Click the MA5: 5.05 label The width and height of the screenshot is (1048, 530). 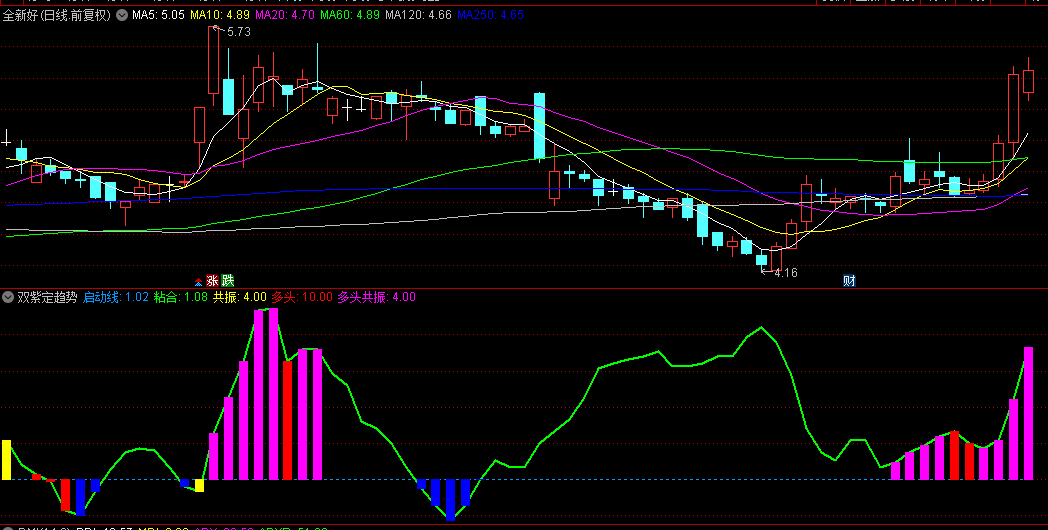(158, 15)
